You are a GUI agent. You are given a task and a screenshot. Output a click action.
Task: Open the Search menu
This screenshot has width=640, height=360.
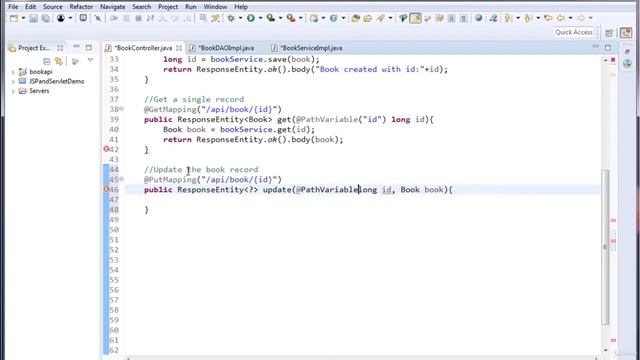[142, 7]
